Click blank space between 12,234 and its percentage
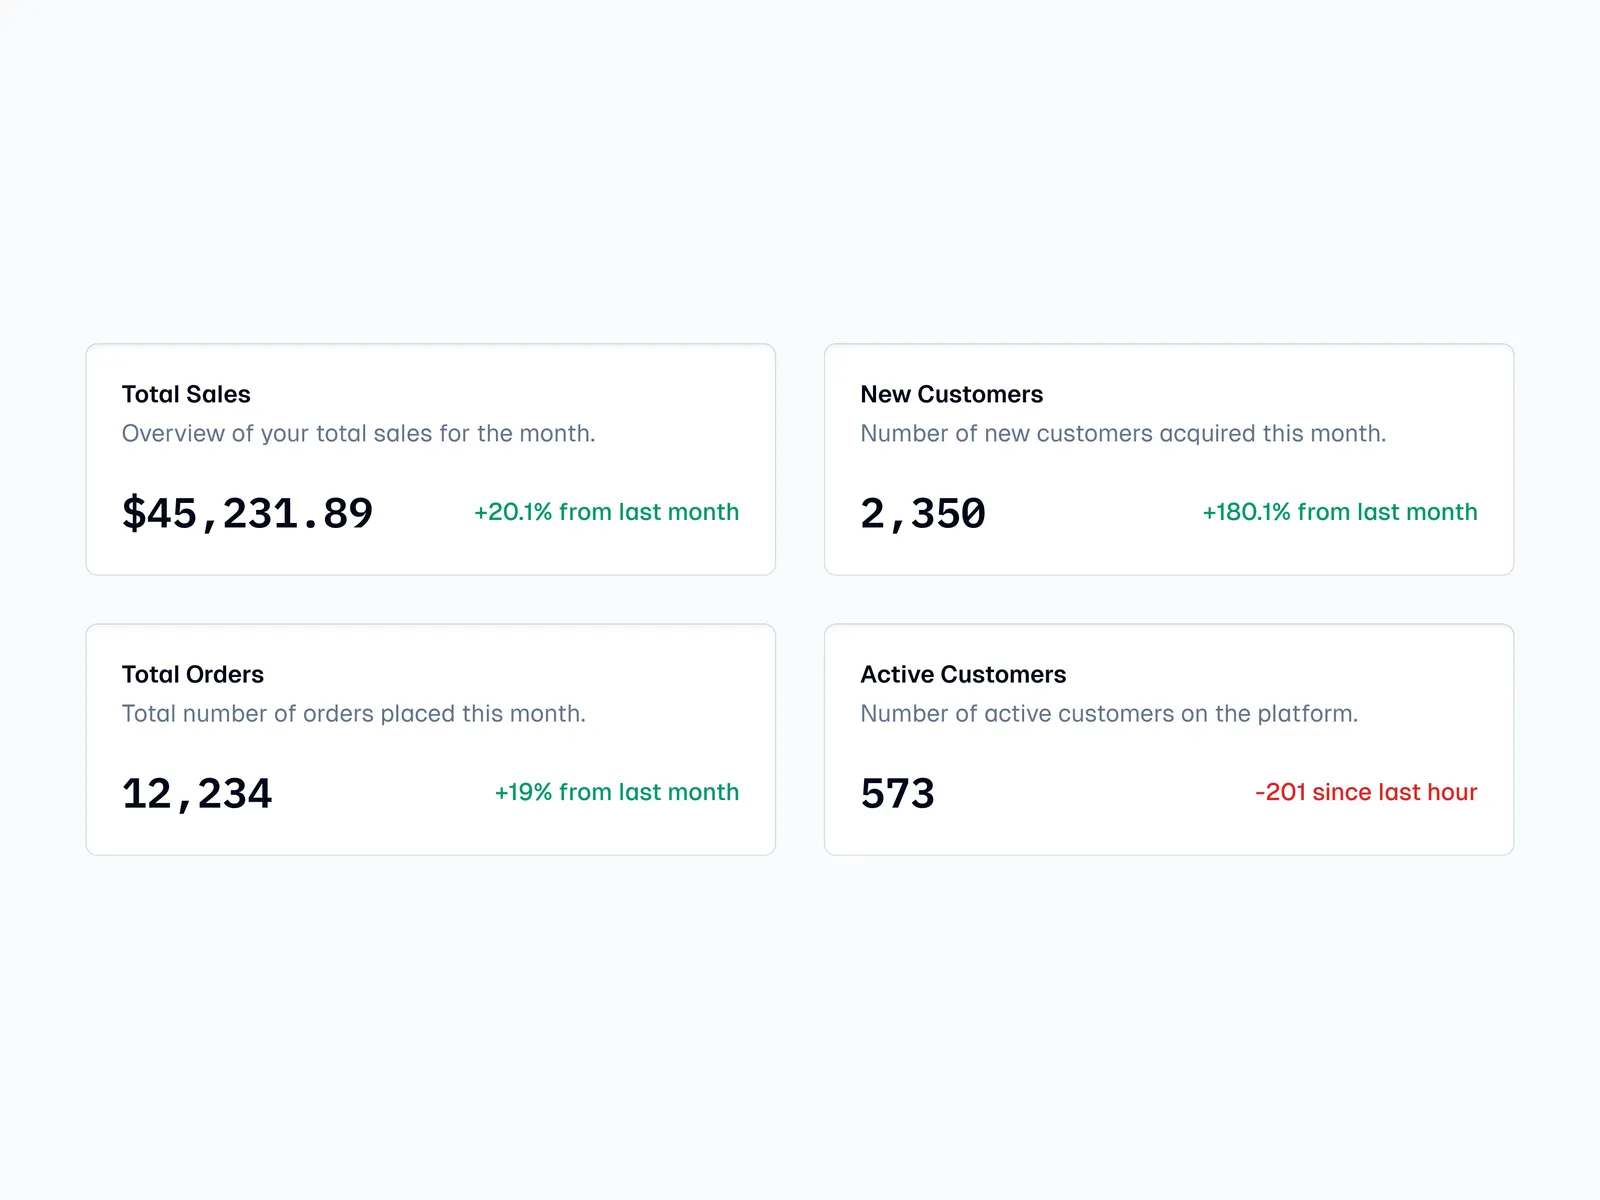1600x1200 pixels. coord(383,793)
